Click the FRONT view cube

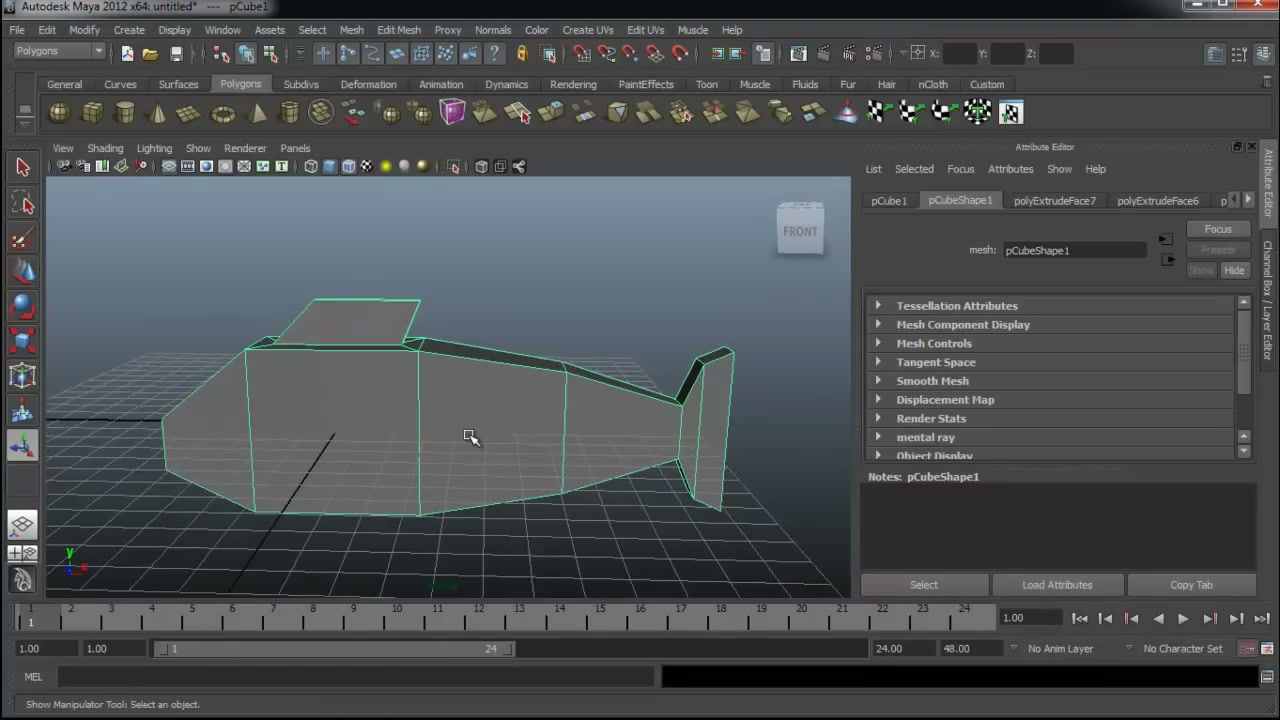(800, 229)
